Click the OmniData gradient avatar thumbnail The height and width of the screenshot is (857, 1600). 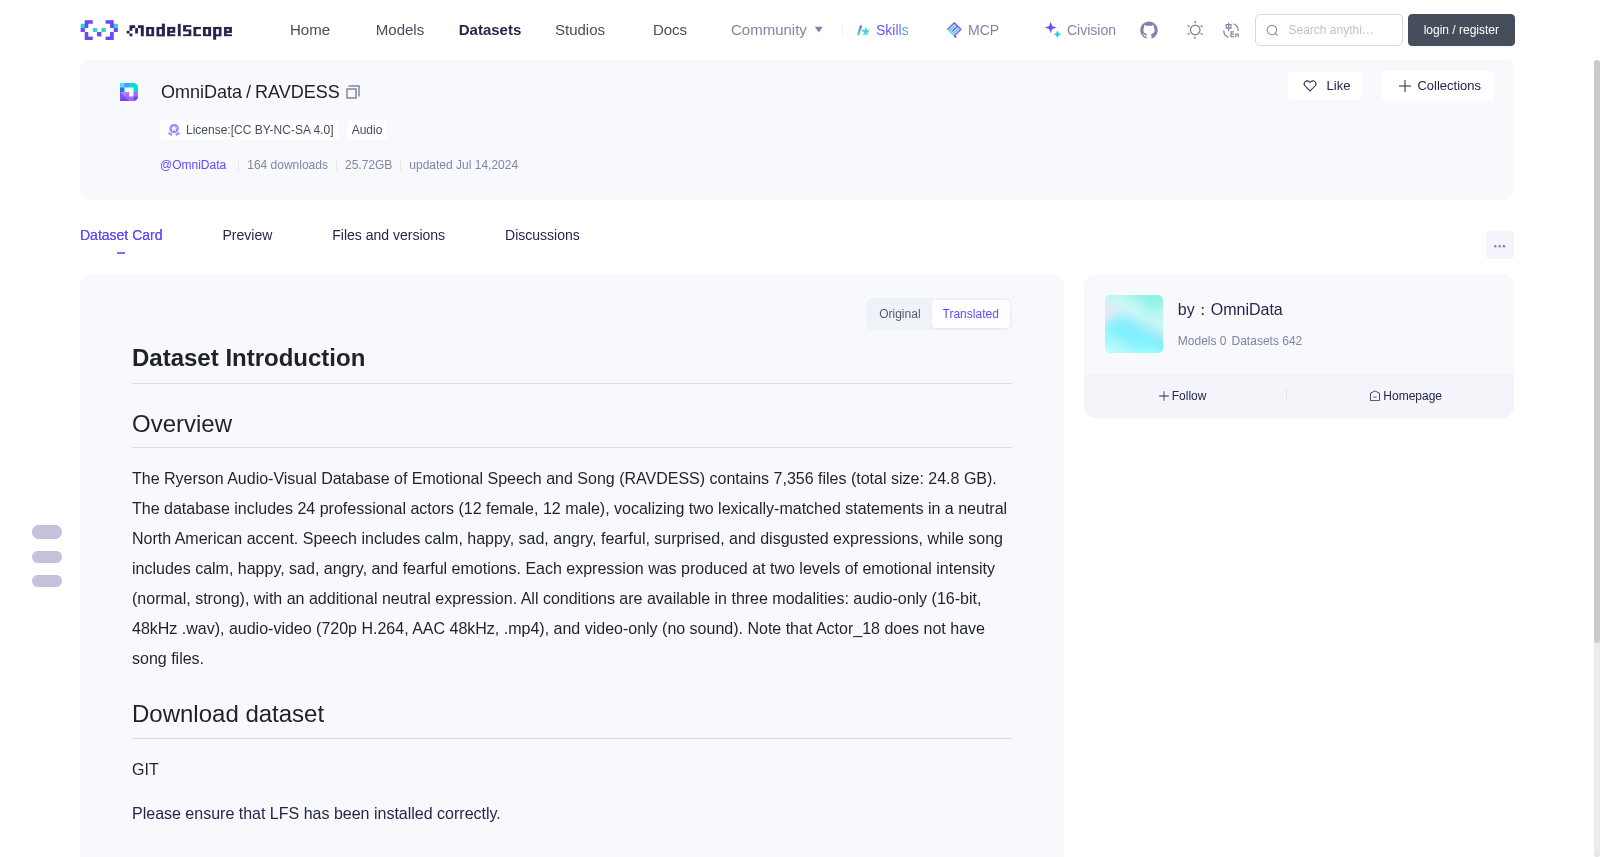pyautogui.click(x=1134, y=324)
